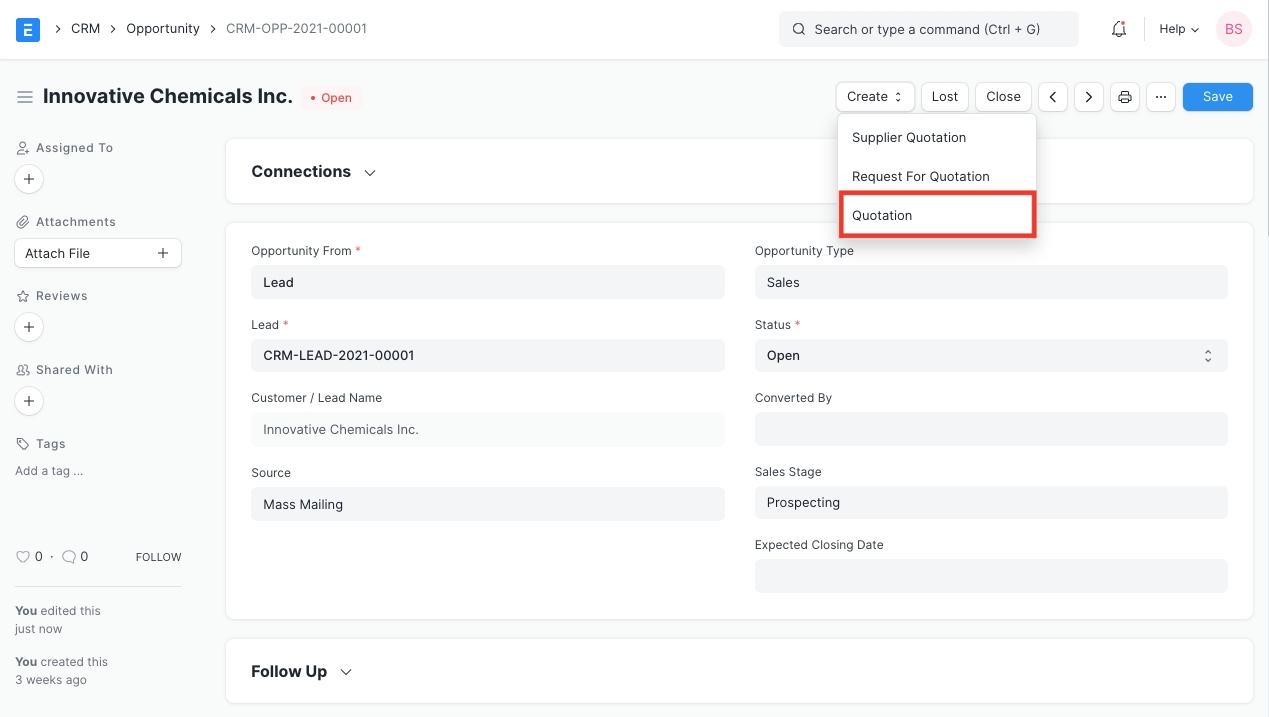Open the Help dropdown menu

click(1178, 29)
